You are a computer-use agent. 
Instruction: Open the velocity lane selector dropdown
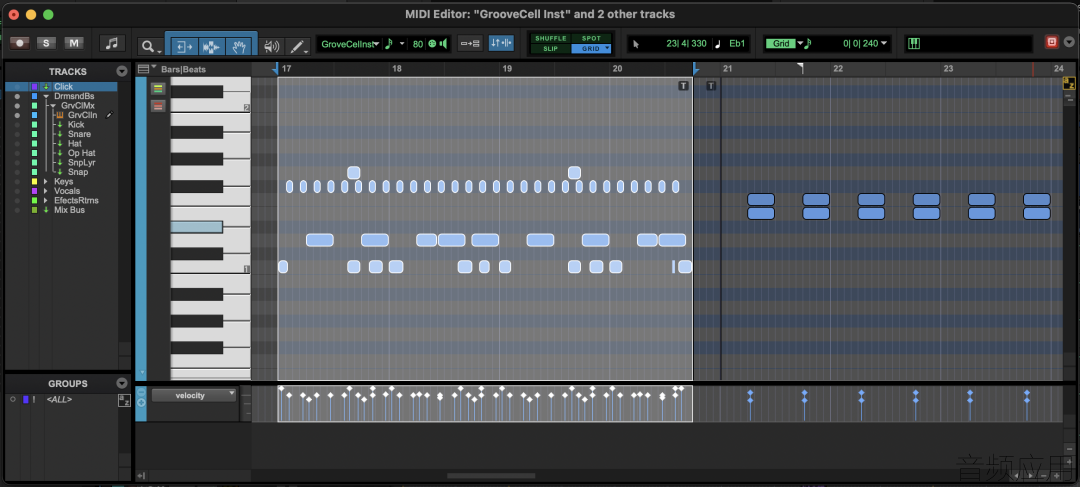pos(194,395)
